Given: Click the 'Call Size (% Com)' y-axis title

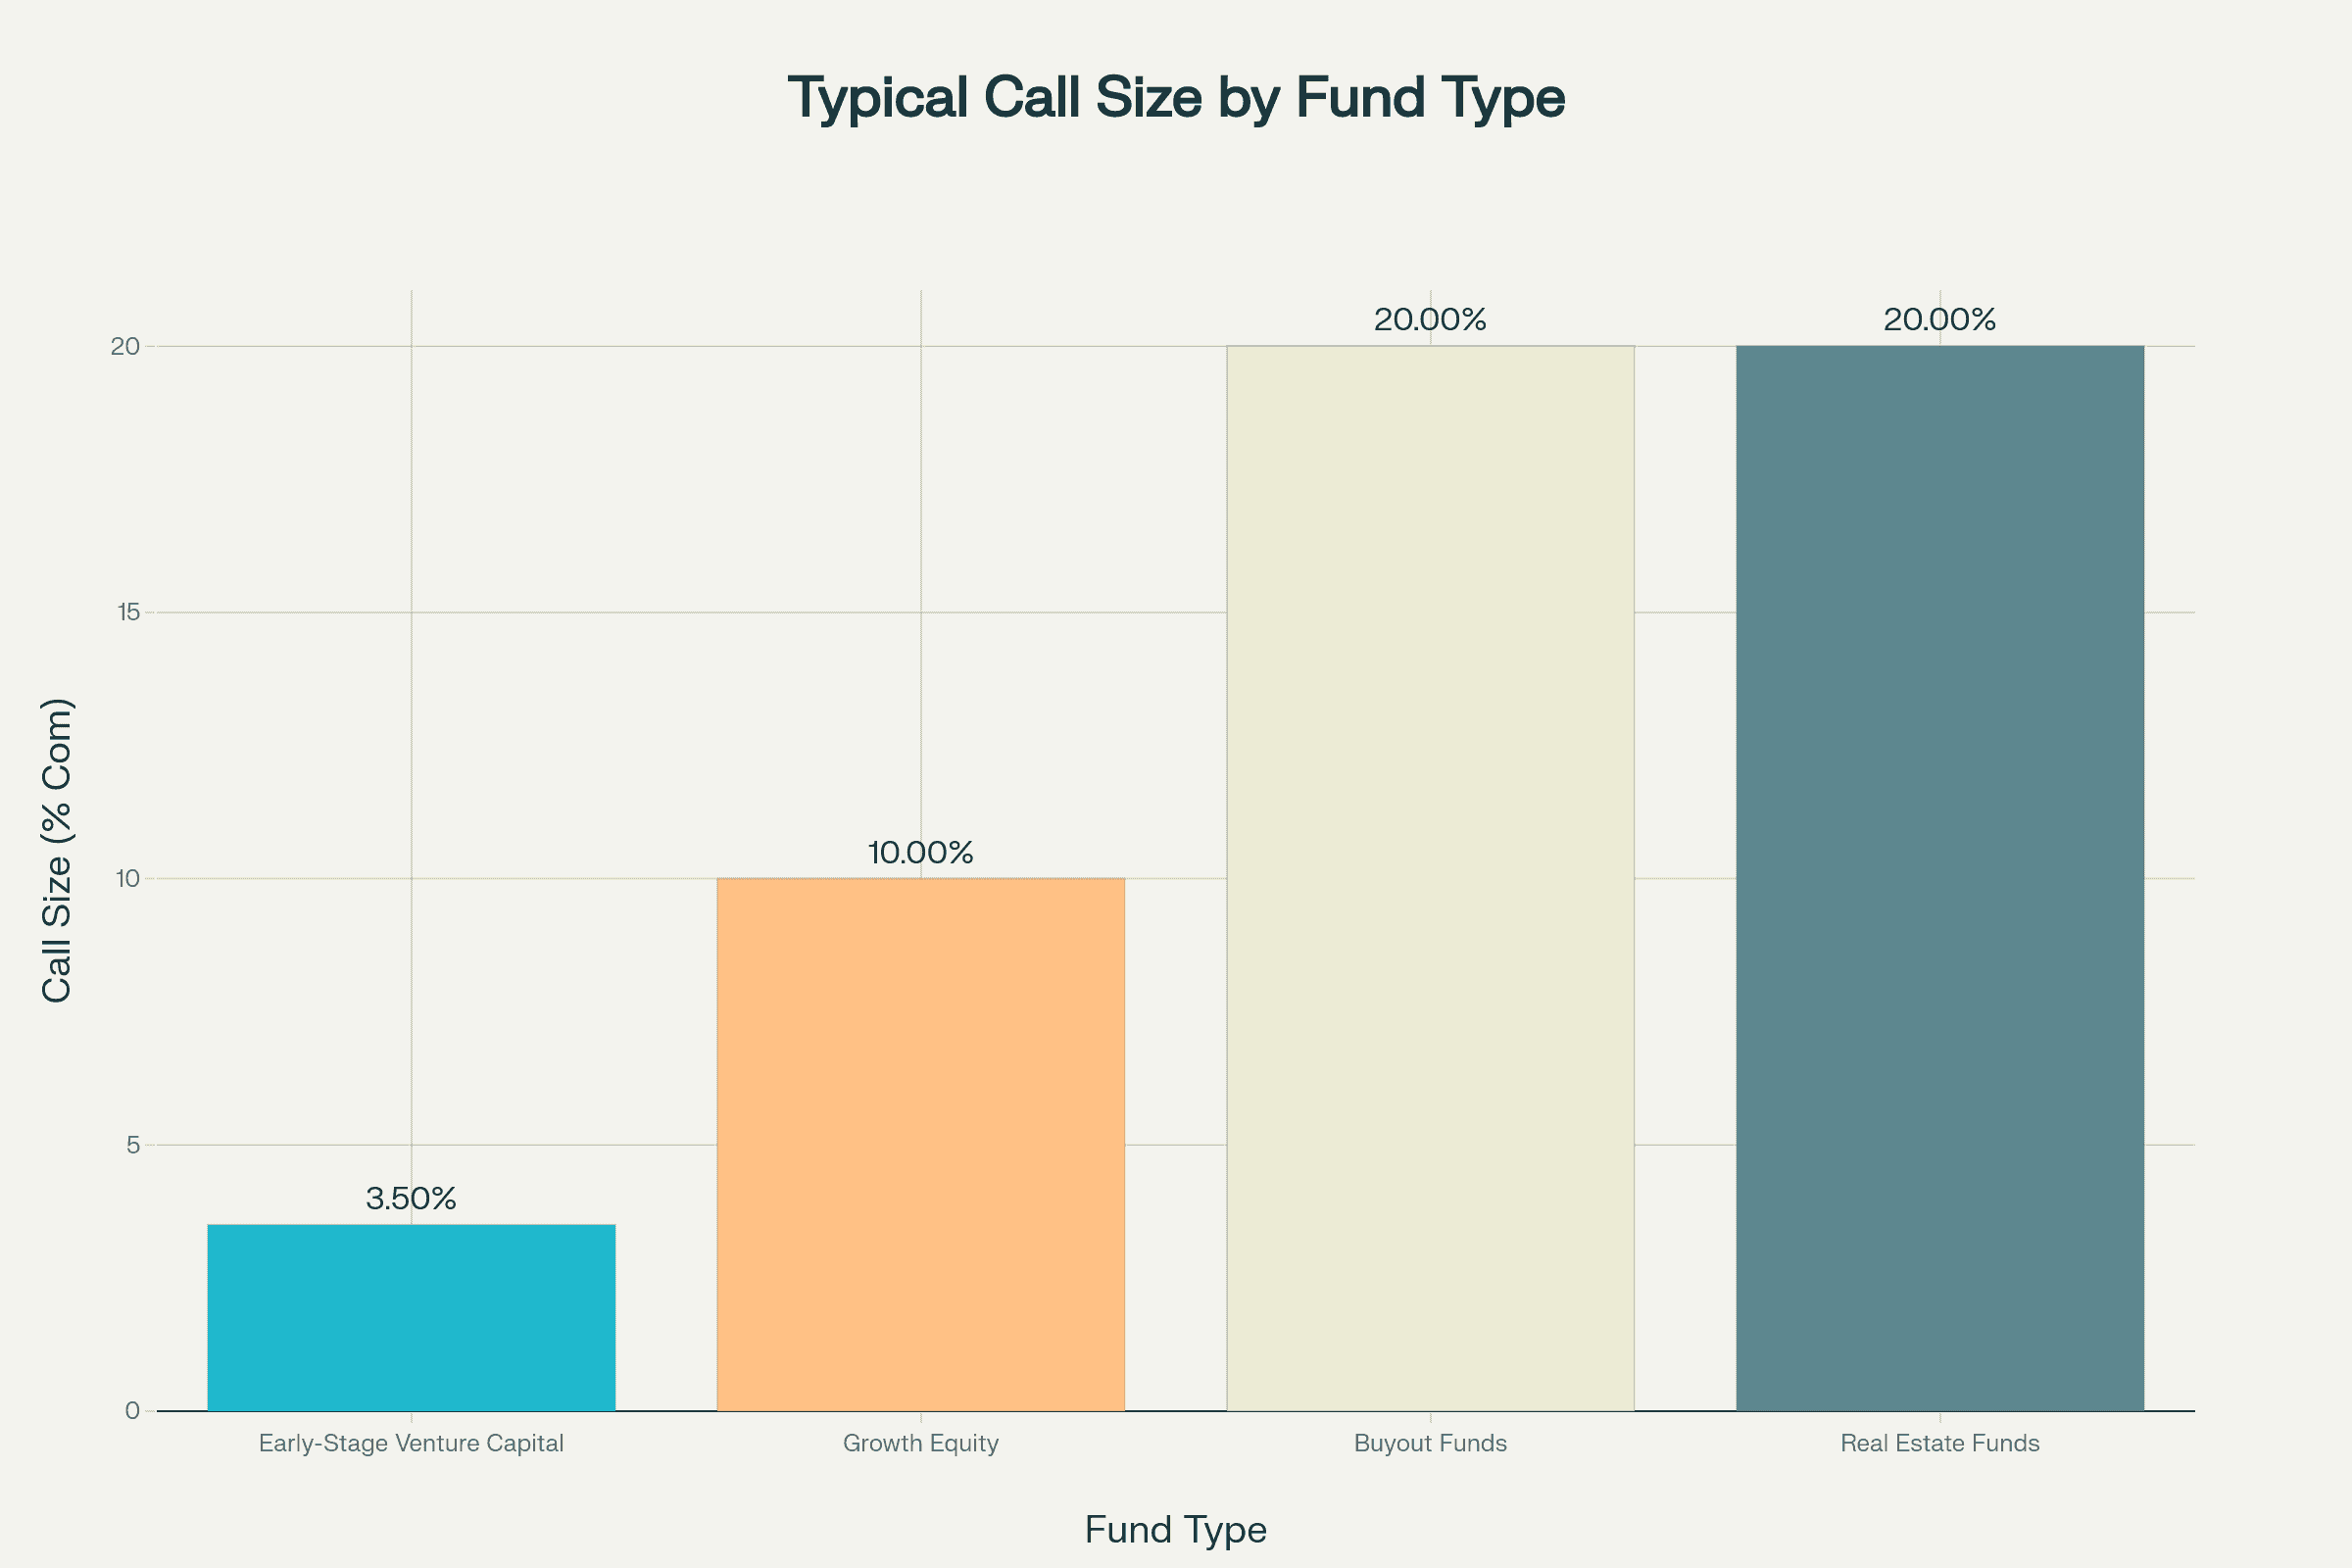Looking at the screenshot, I should click(x=57, y=850).
